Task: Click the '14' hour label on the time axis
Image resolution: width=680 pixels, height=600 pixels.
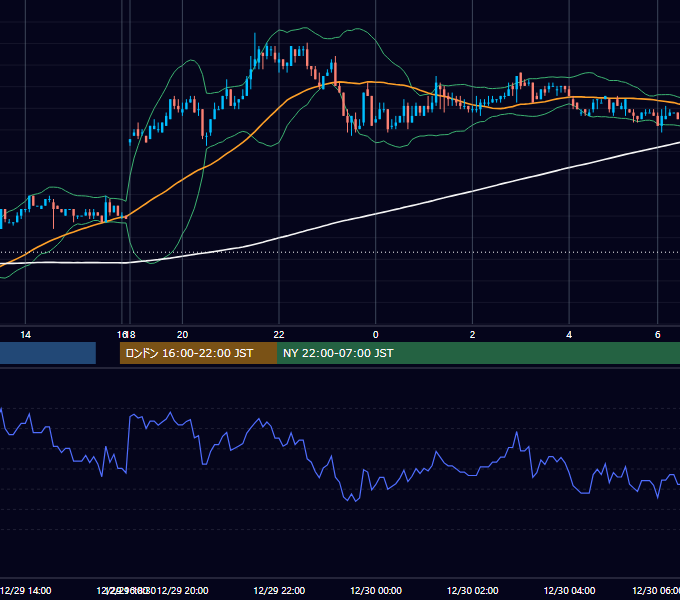Action: click(x=26, y=335)
